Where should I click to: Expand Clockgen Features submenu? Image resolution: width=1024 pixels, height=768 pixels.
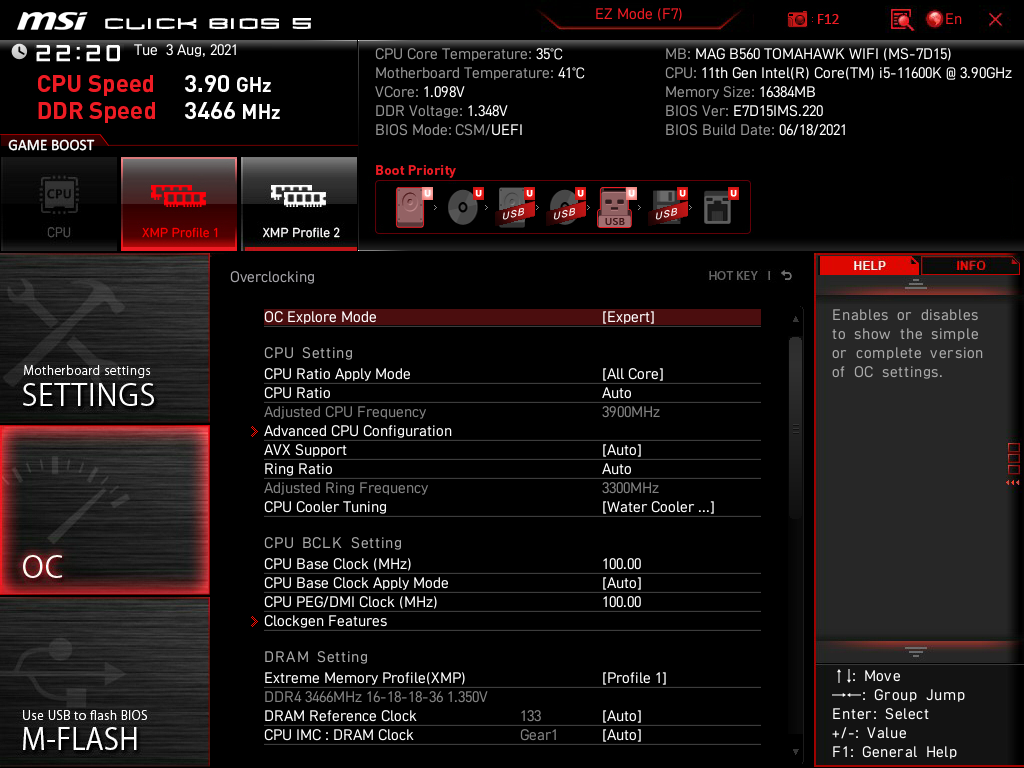[x=512, y=621]
